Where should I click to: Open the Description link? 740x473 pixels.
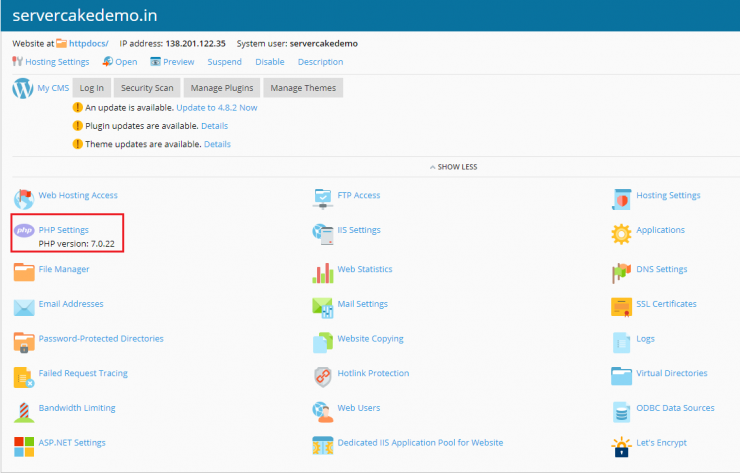(x=320, y=62)
